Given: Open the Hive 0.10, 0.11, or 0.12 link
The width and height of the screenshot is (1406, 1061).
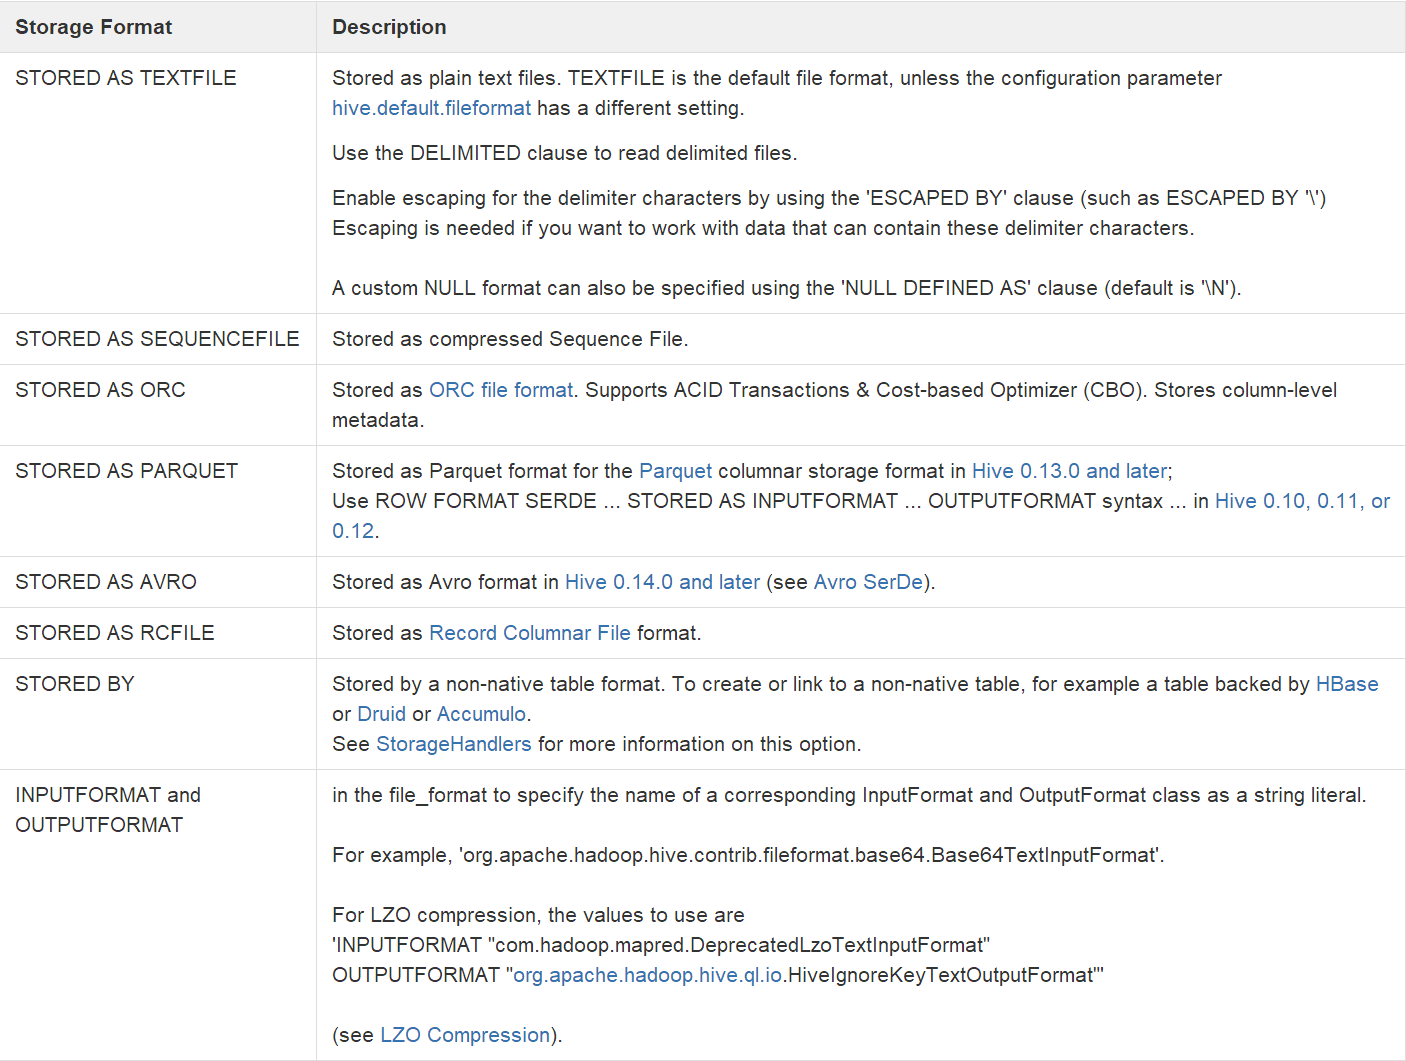Looking at the screenshot, I should point(1301,501).
